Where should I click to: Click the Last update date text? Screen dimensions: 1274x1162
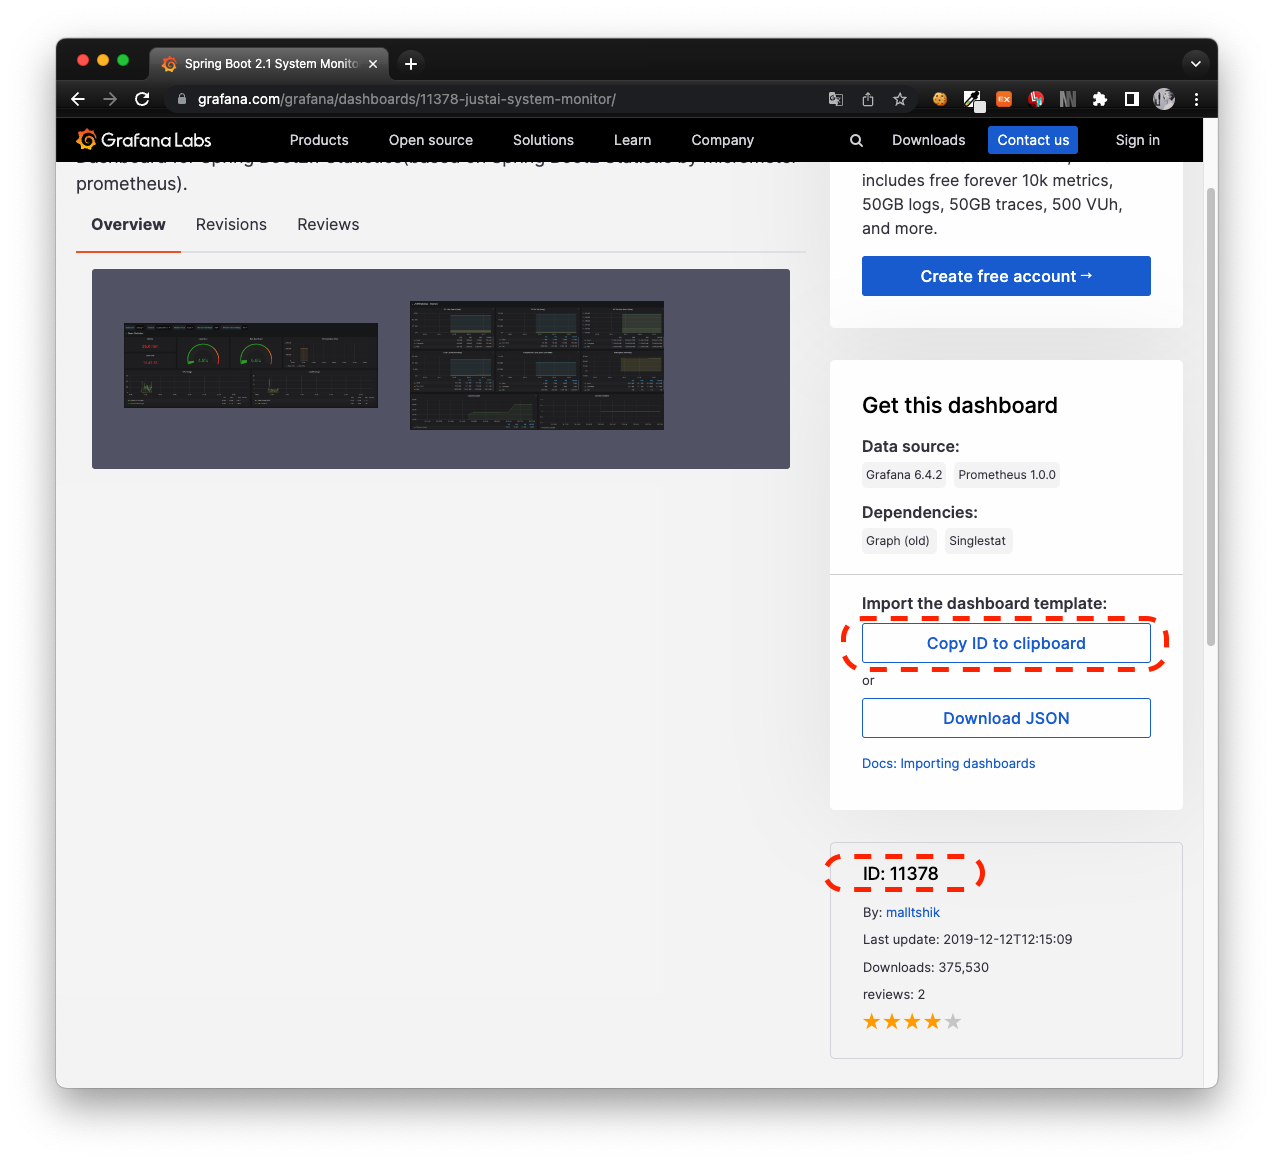[x=967, y=939]
